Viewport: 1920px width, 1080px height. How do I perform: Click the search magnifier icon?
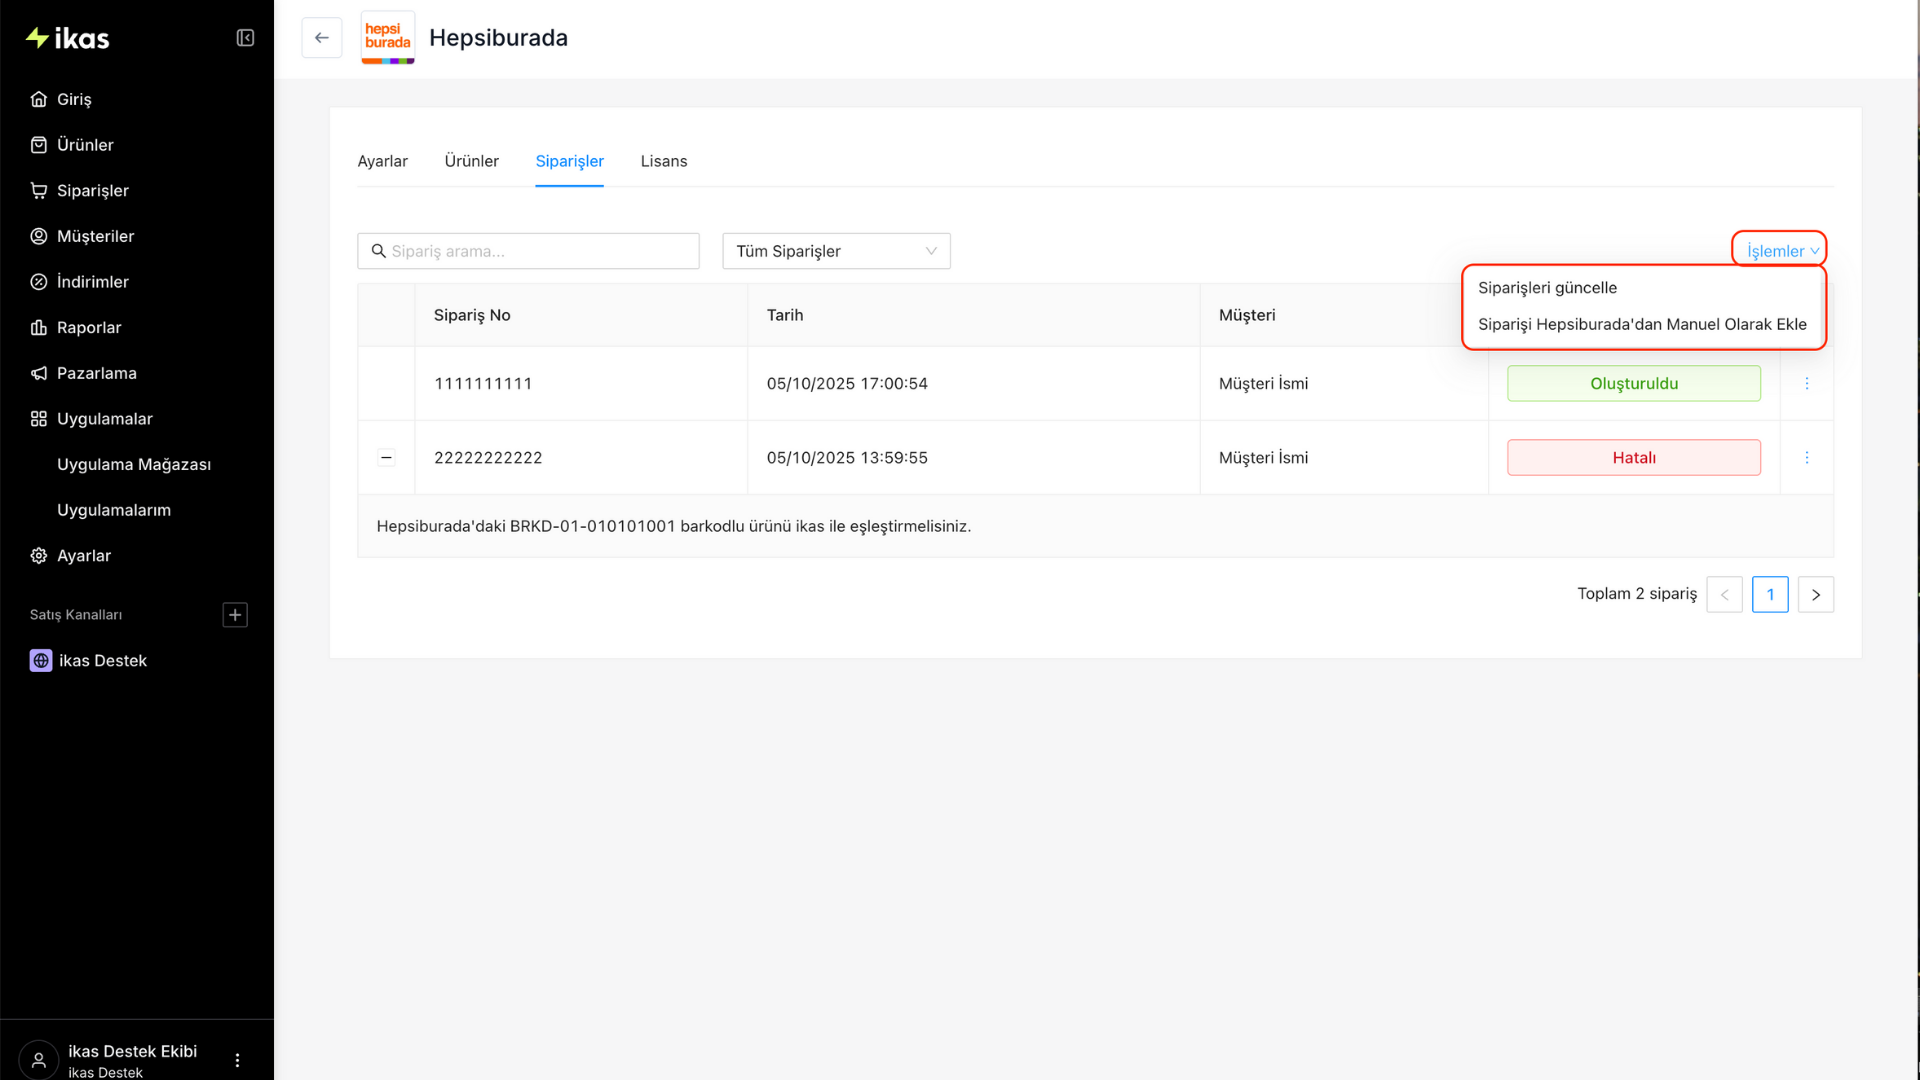point(379,251)
